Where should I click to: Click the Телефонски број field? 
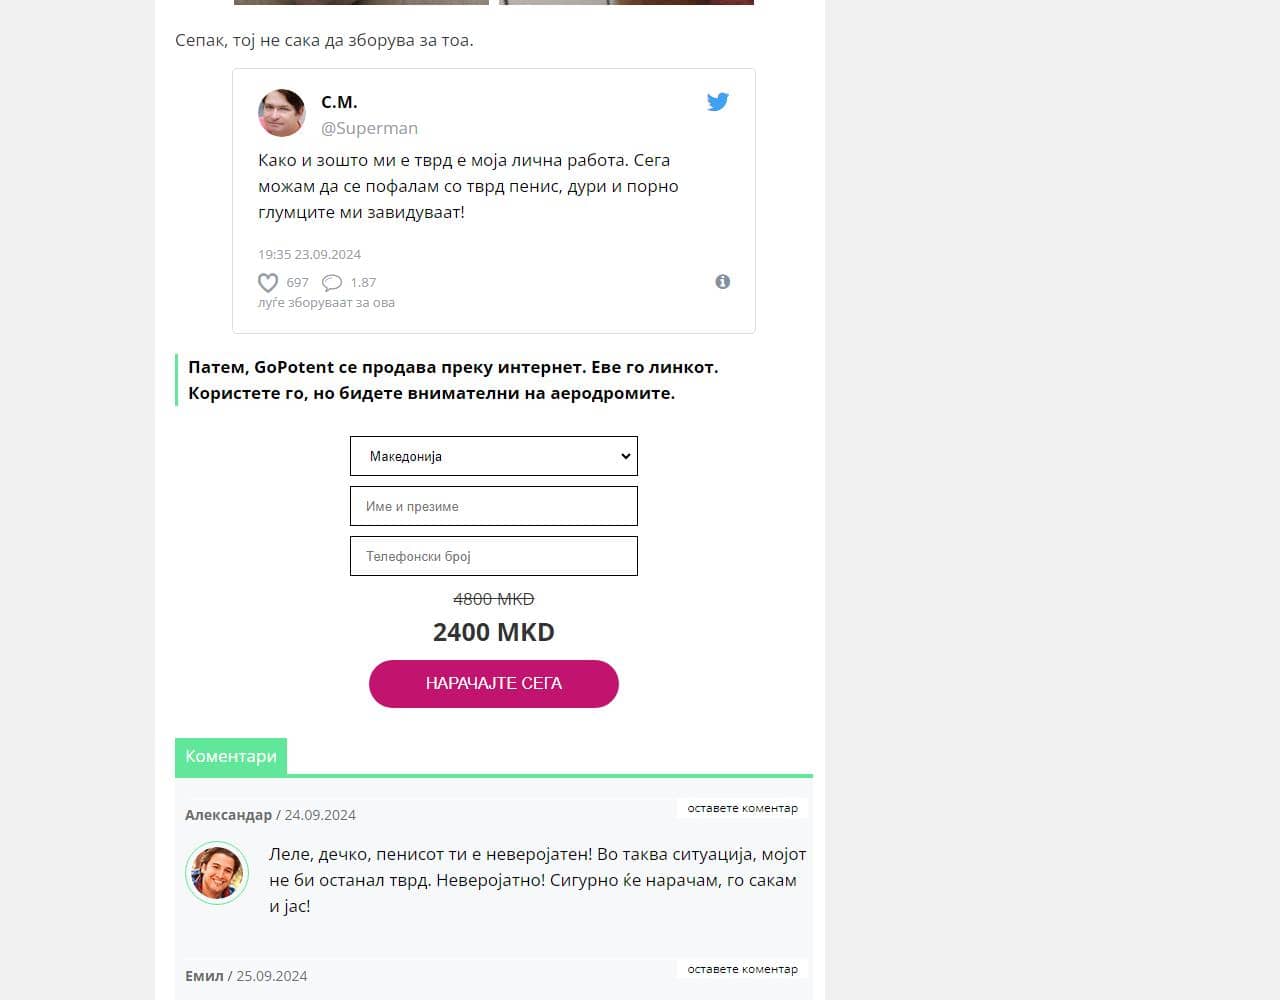click(494, 556)
